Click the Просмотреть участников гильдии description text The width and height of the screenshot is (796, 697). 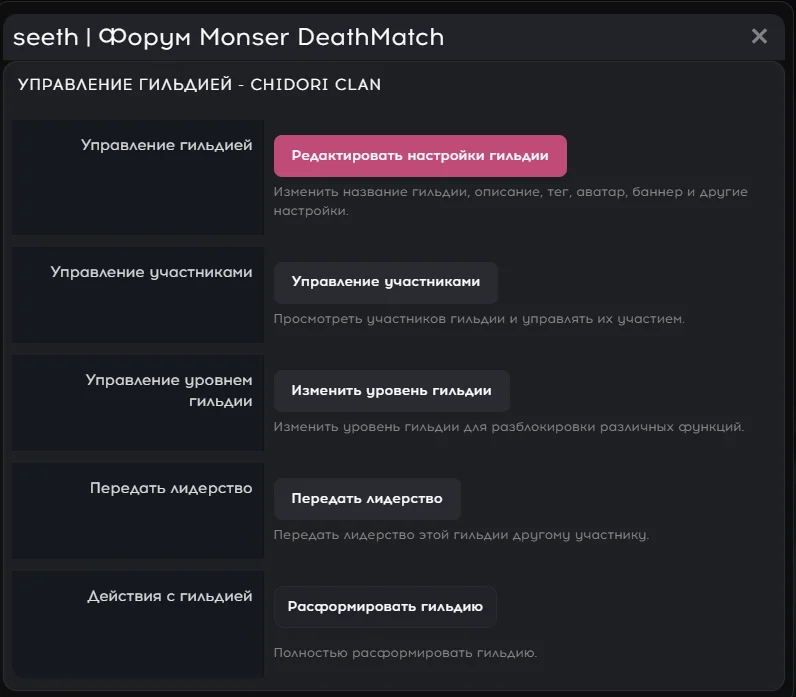[478, 319]
